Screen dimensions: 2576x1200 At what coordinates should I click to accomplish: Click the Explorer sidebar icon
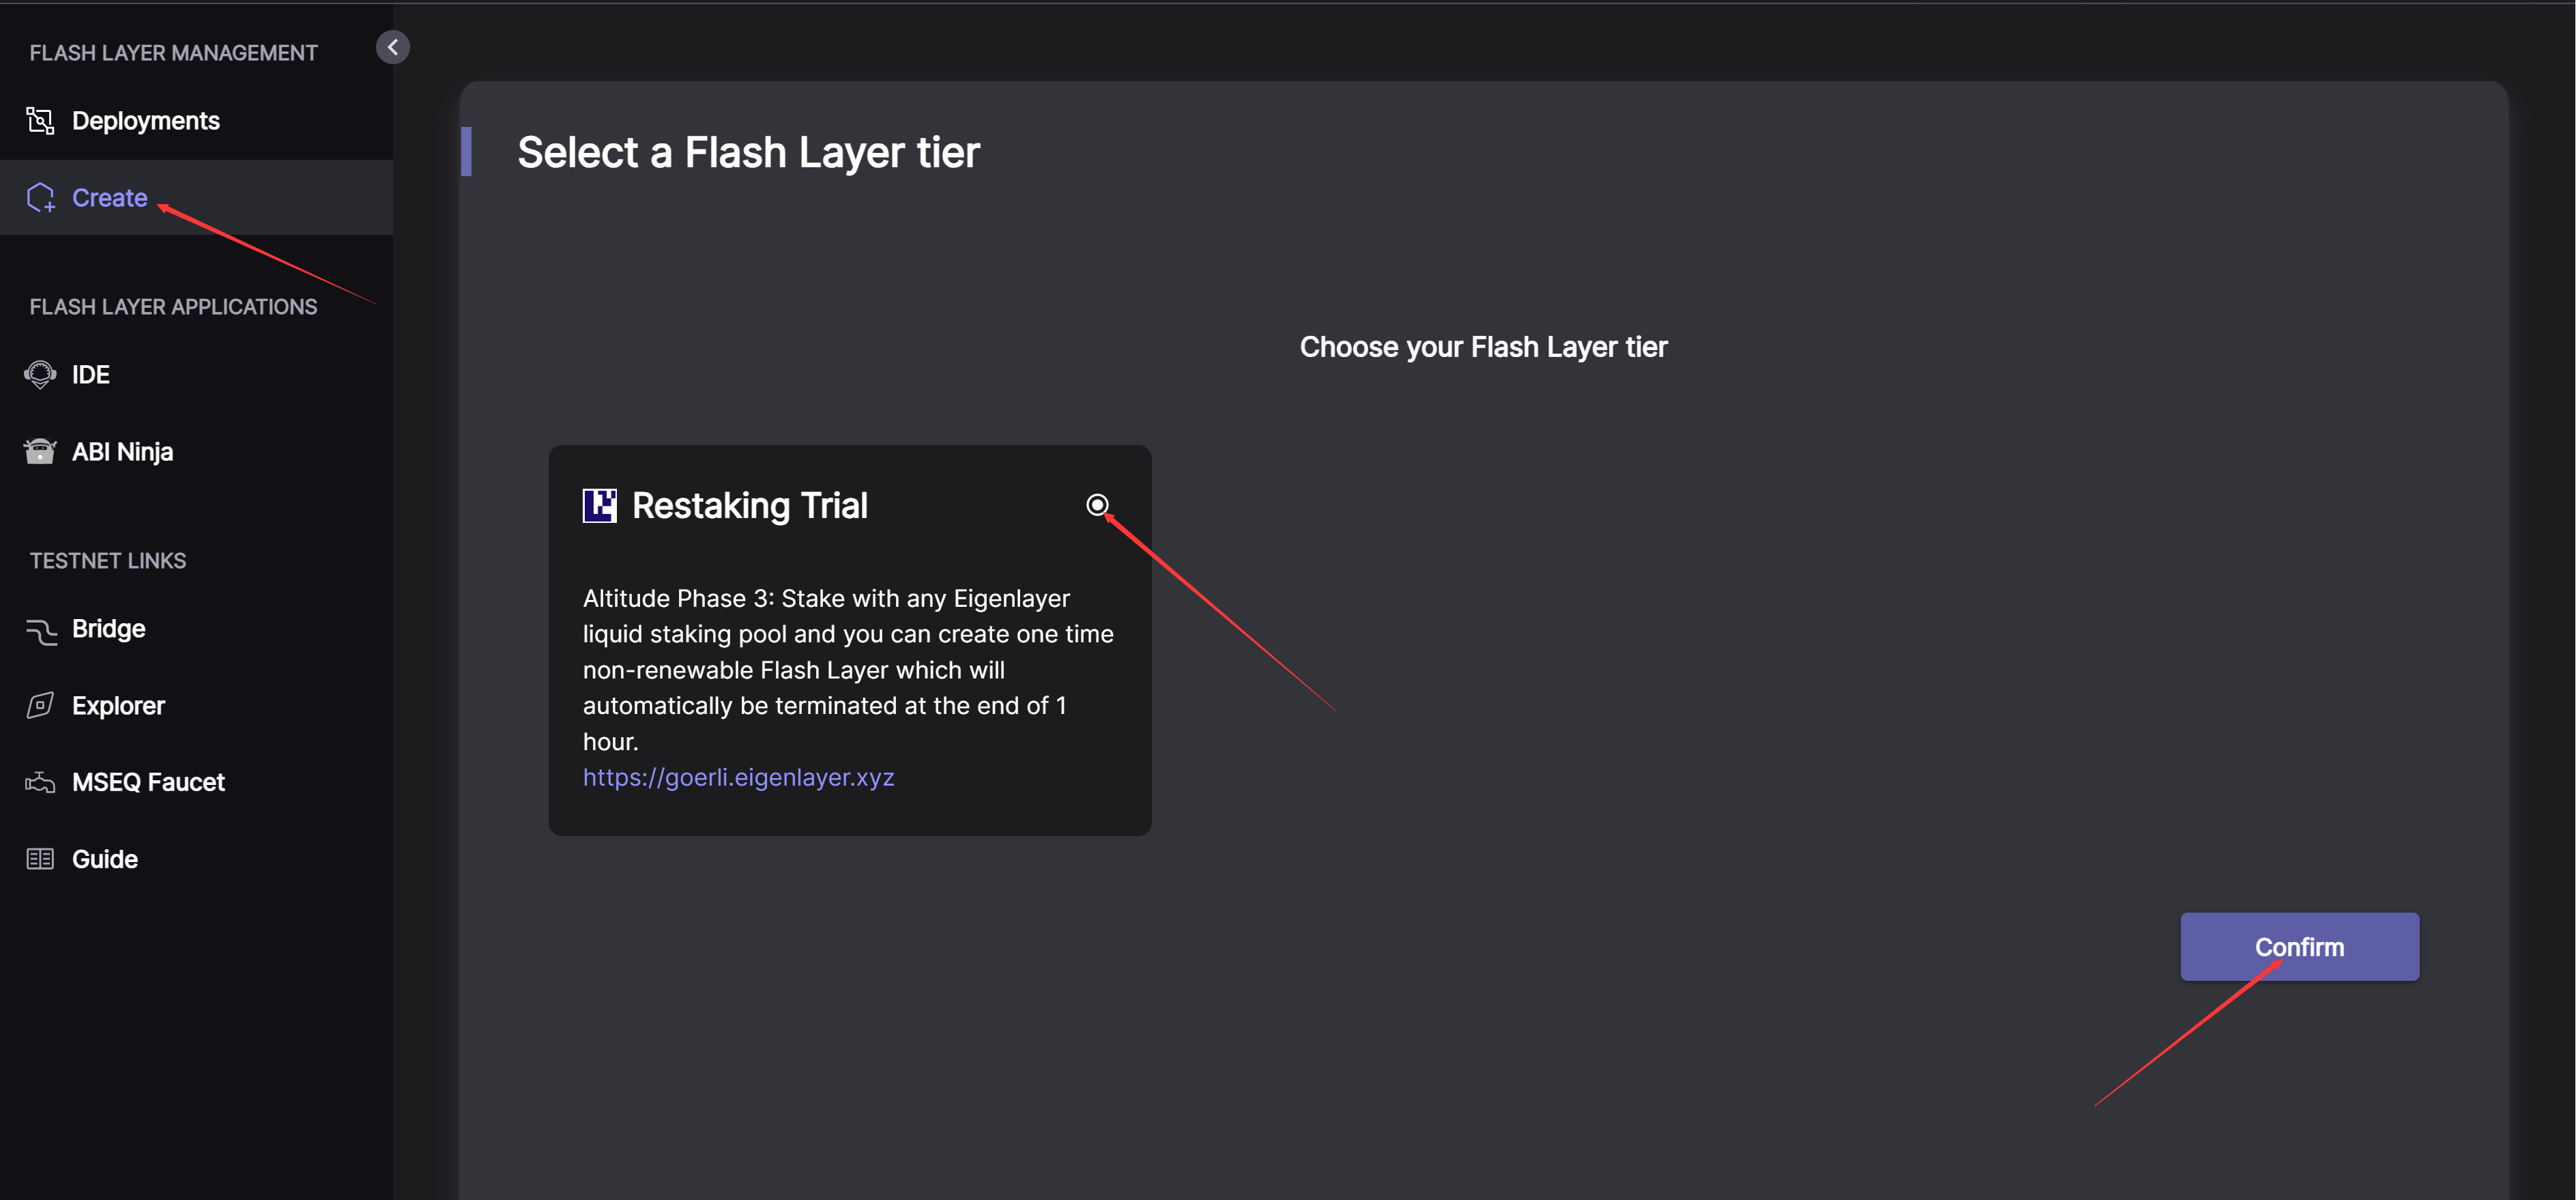click(x=40, y=706)
